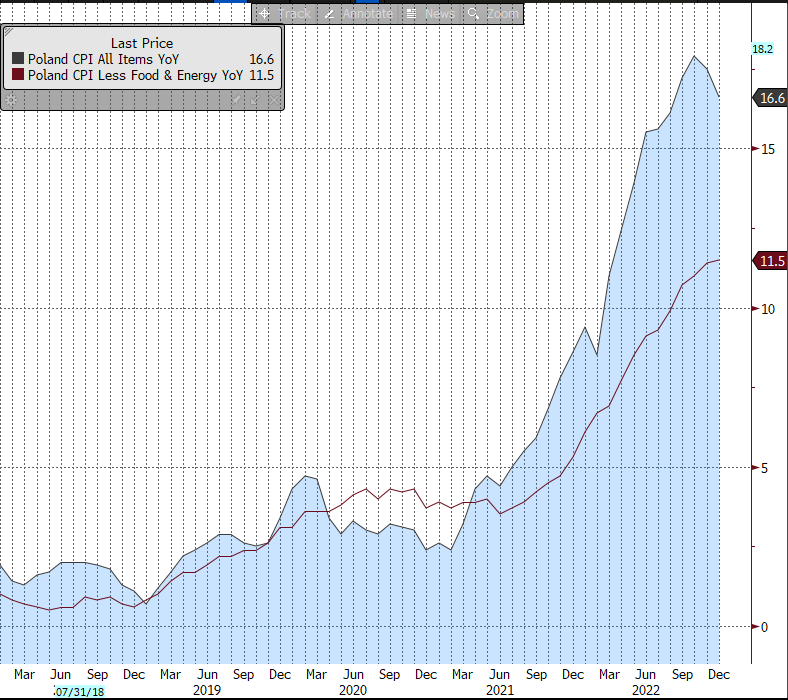Click the 16.6 axis price flag
Viewport: 788px width, 700px height.
(x=769, y=98)
